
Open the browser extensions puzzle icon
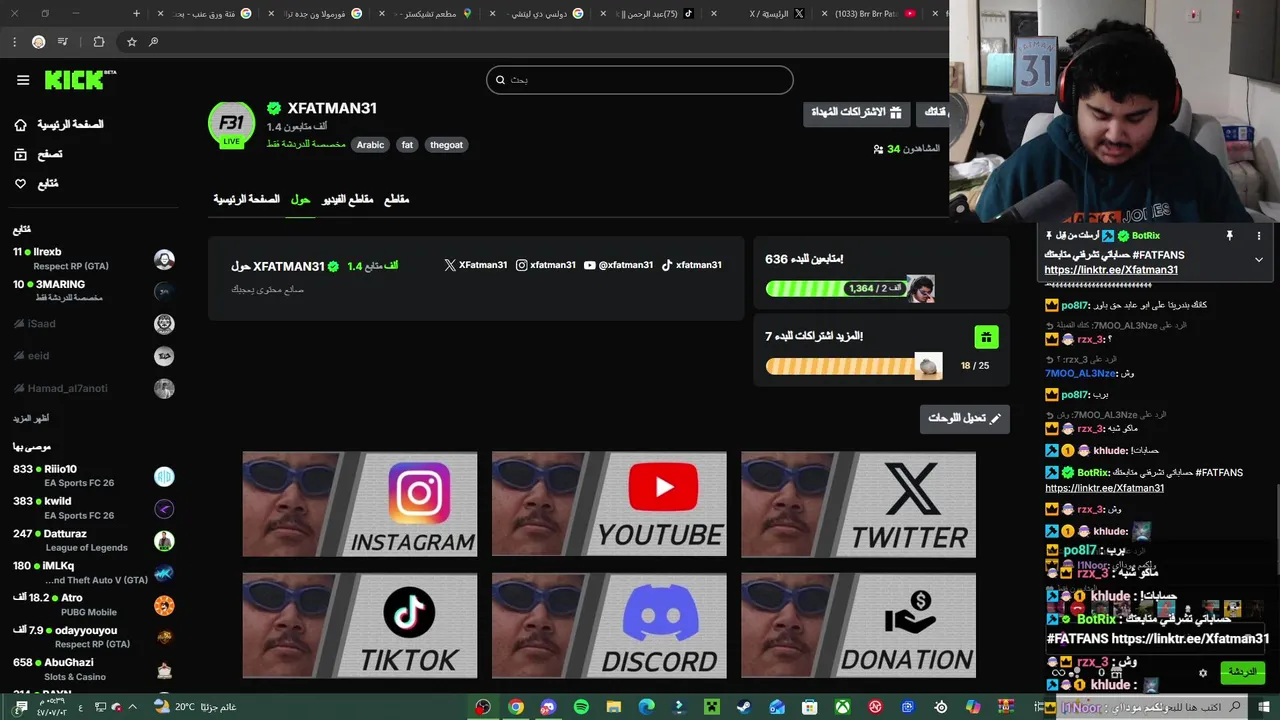tap(98, 42)
